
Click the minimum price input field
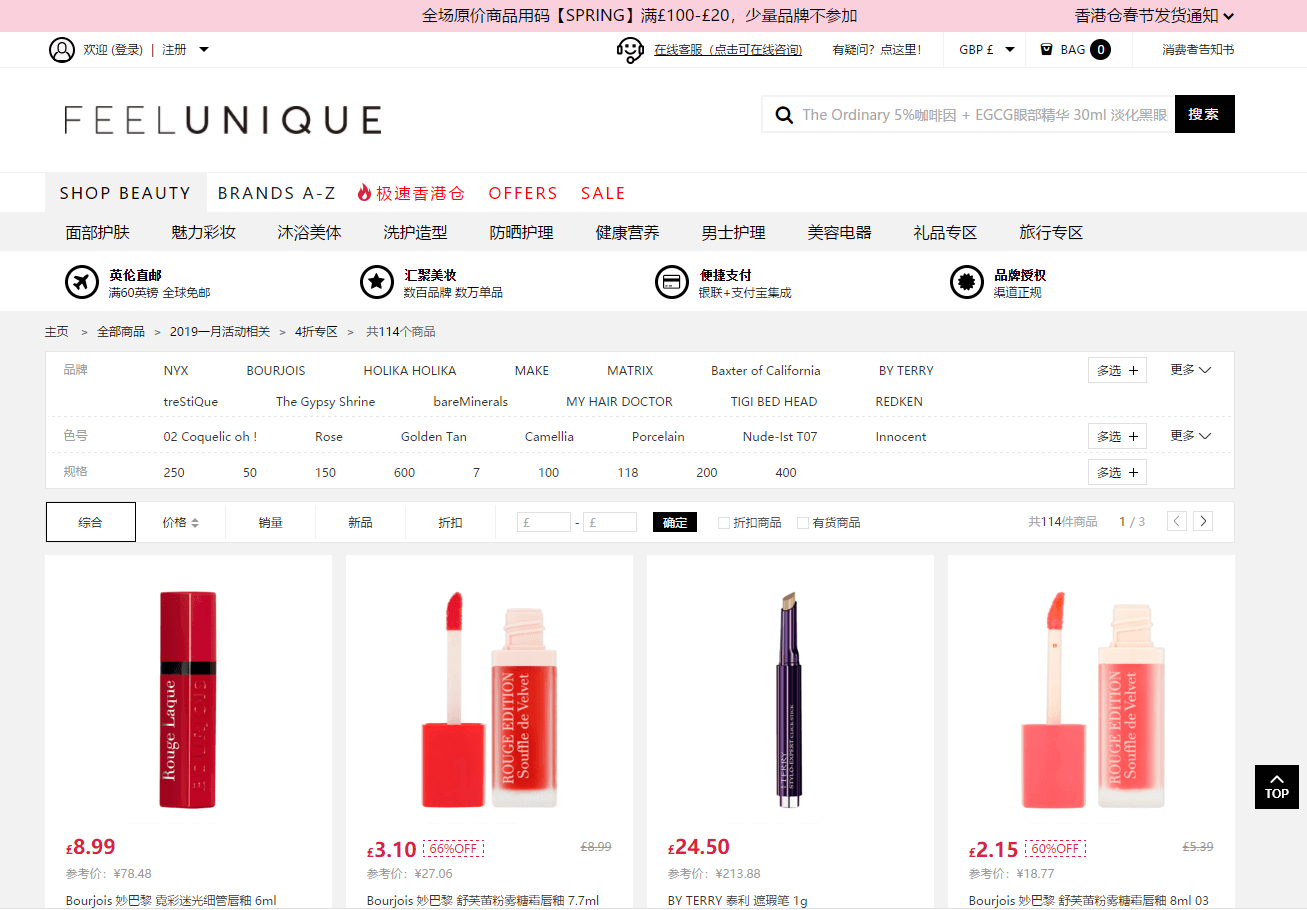[x=544, y=522]
